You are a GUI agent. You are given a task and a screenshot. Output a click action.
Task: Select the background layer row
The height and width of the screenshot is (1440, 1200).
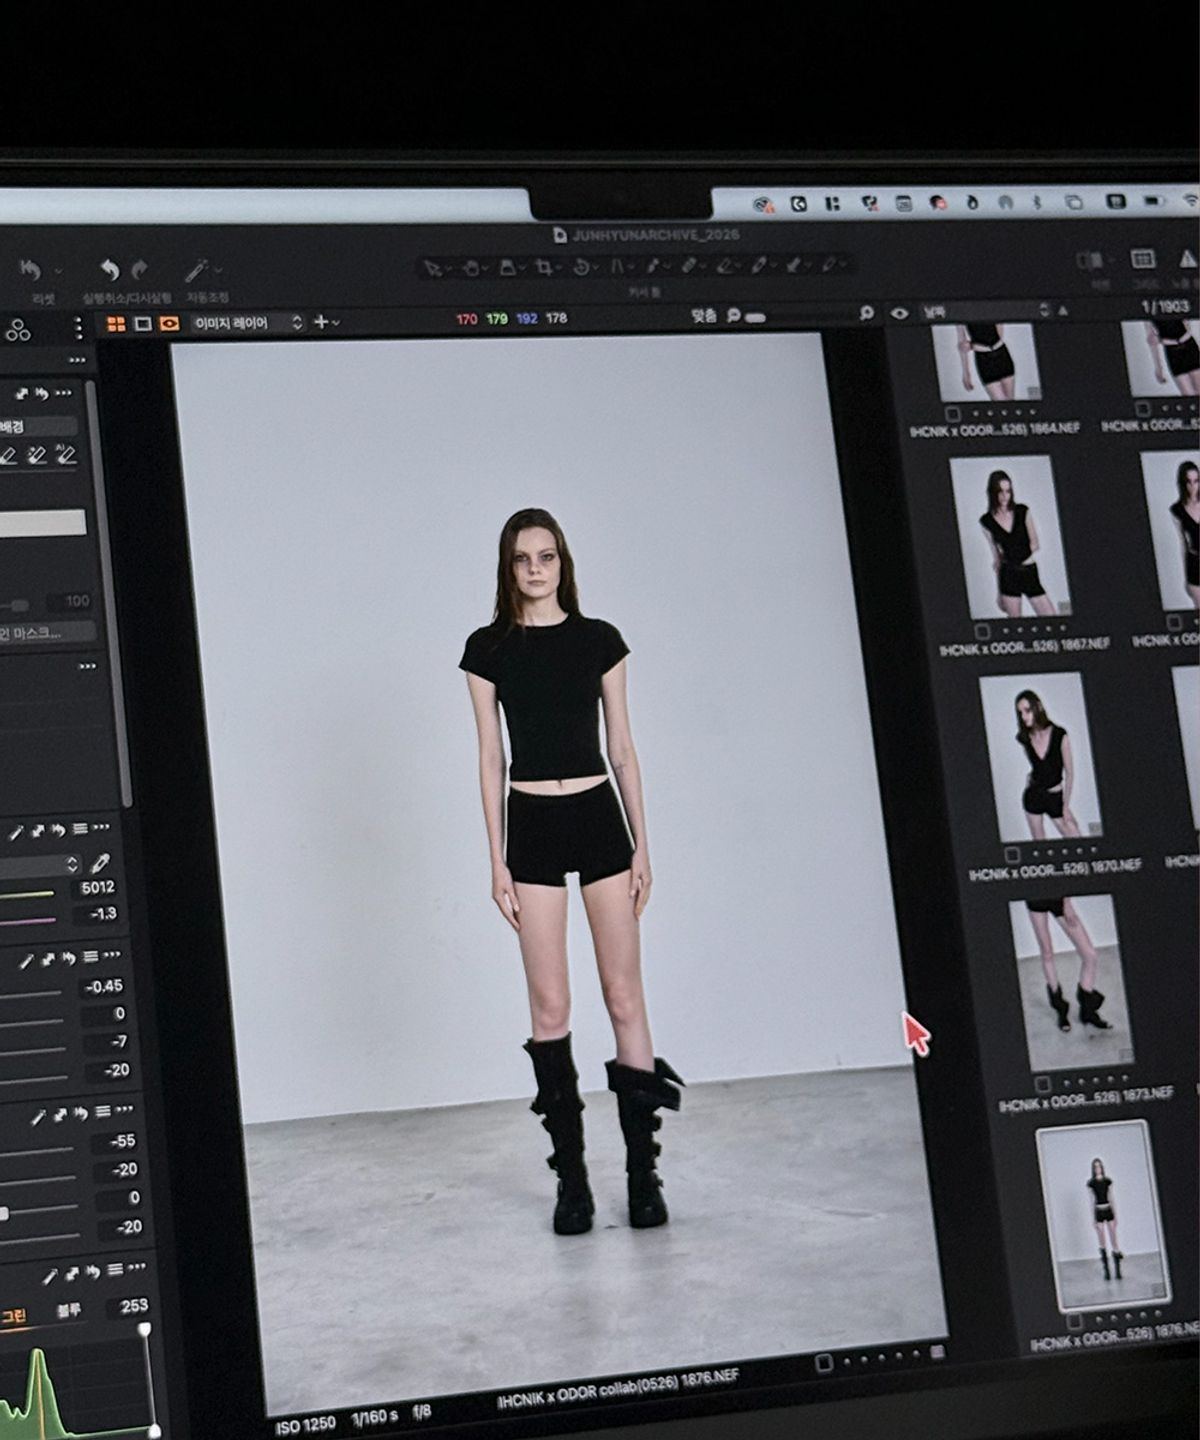(40, 427)
